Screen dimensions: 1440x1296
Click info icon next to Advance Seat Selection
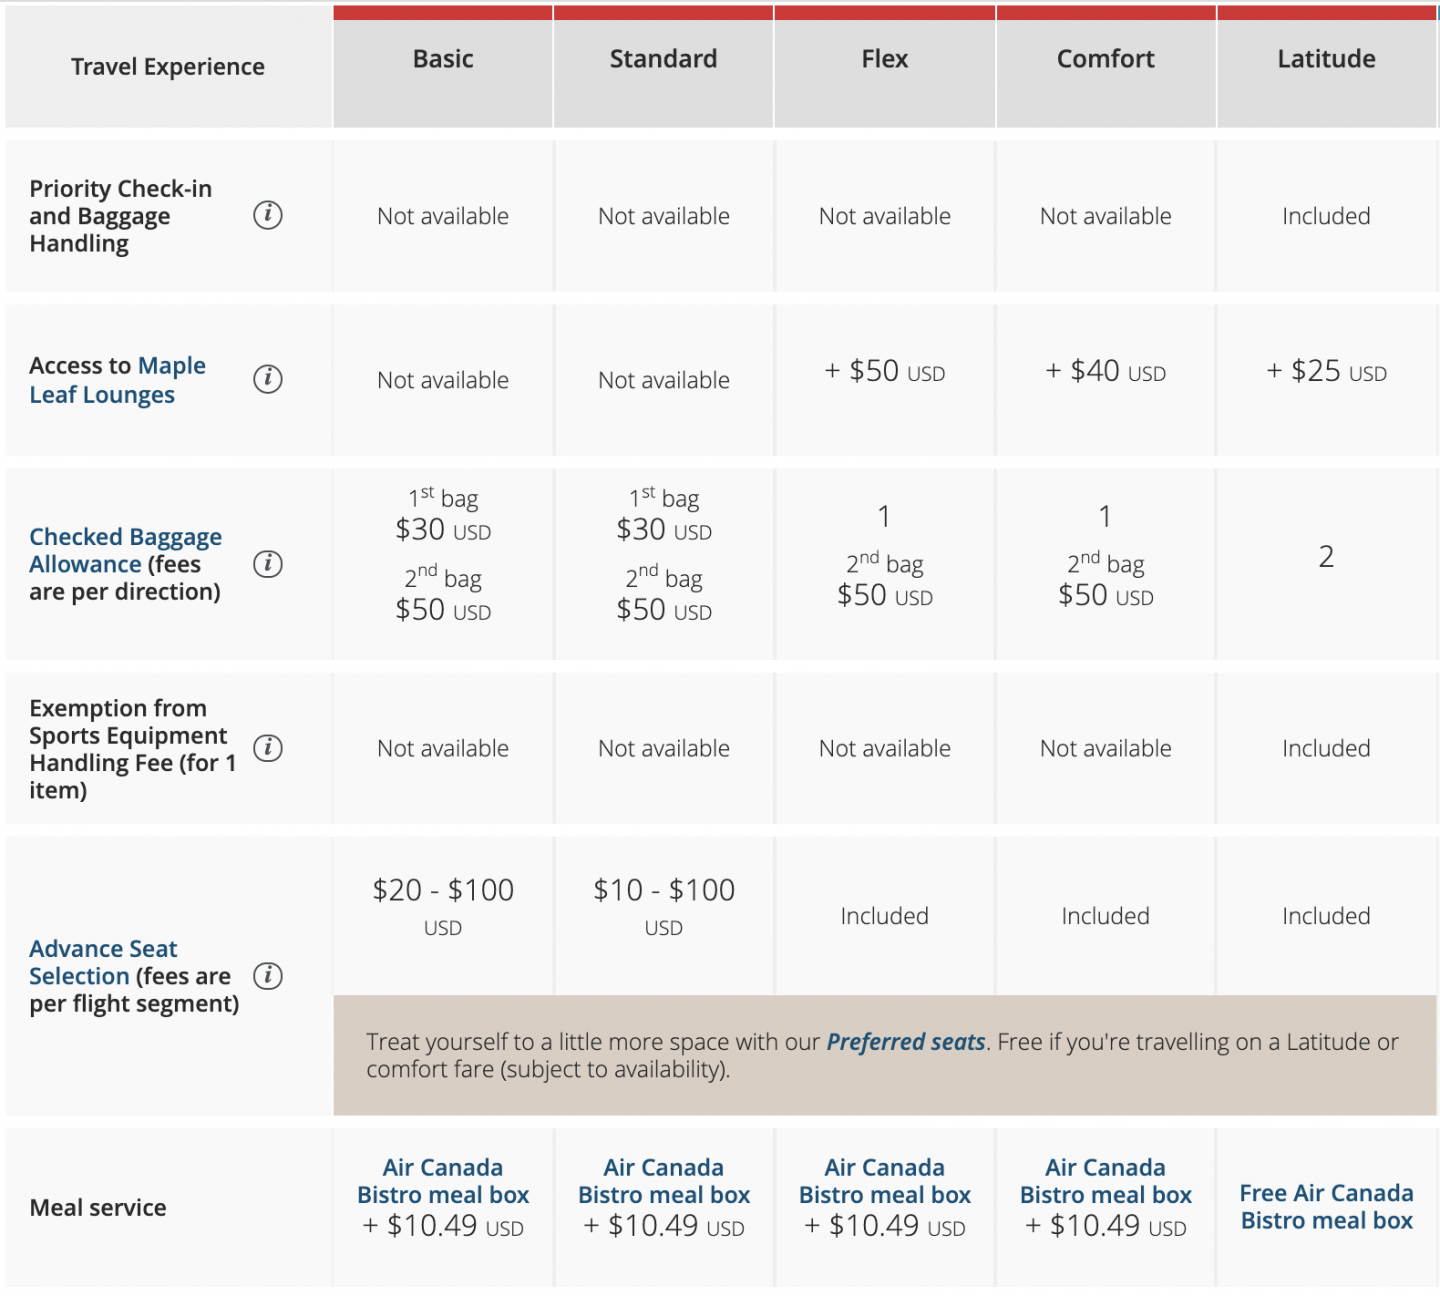(267, 976)
